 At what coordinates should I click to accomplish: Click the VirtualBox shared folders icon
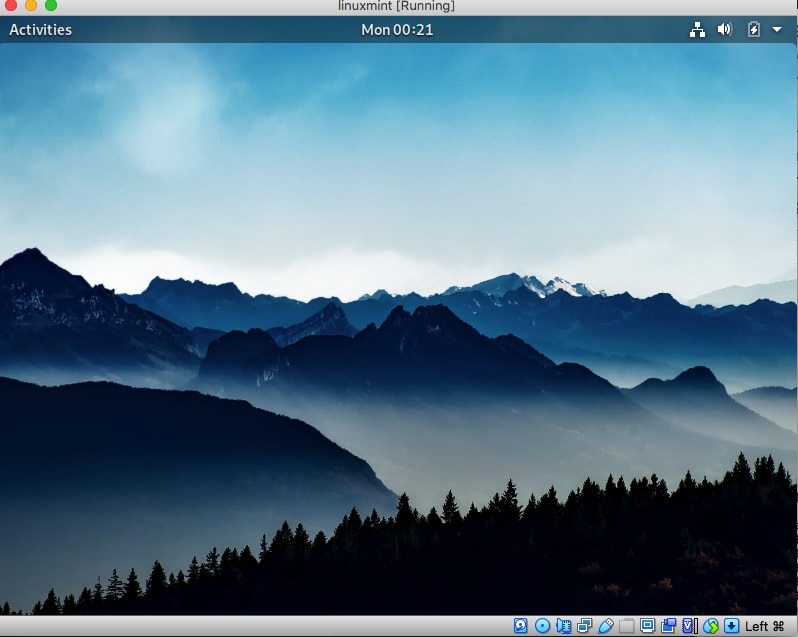click(626, 625)
